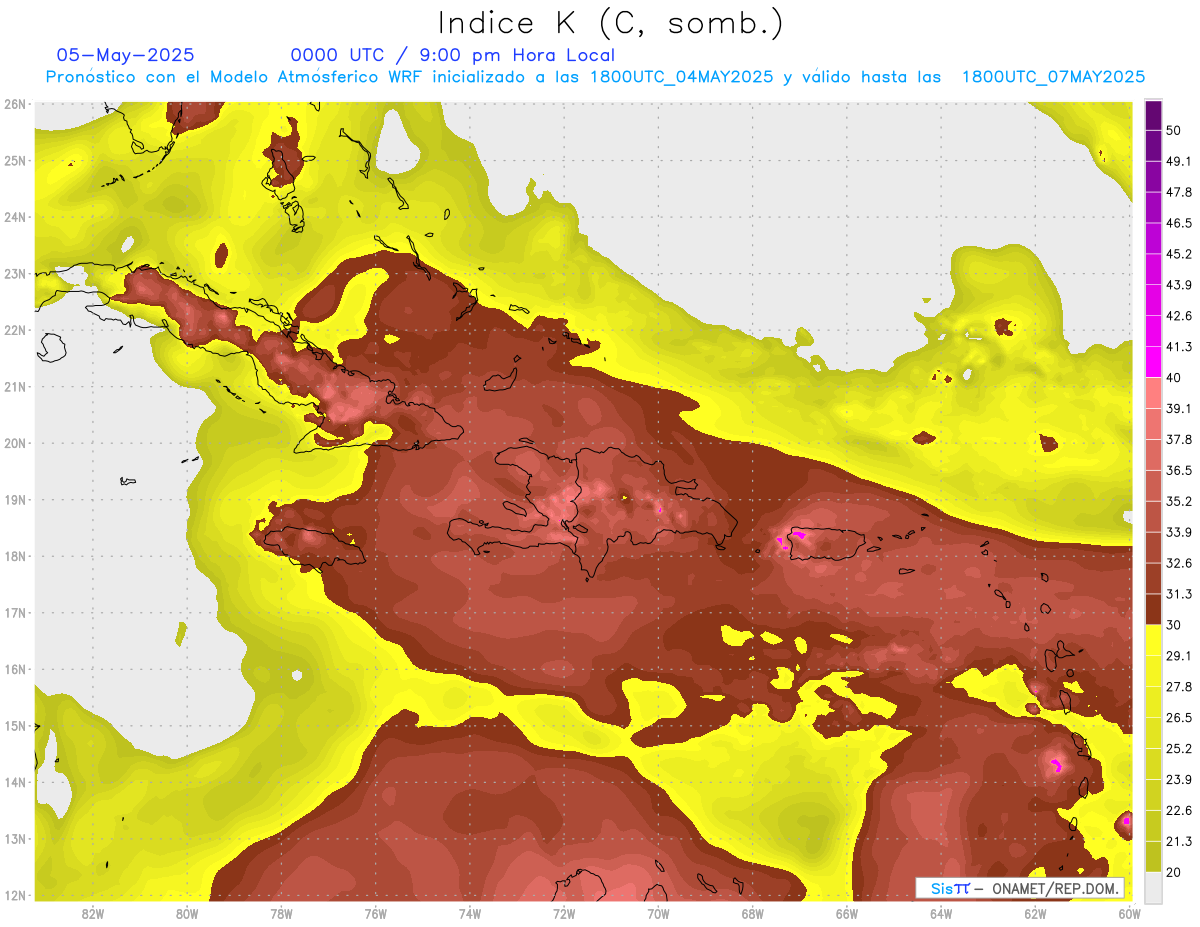Pick the bright yellow legend segment below 30
Viewport: 1200px width, 927px height.
coord(1153,642)
